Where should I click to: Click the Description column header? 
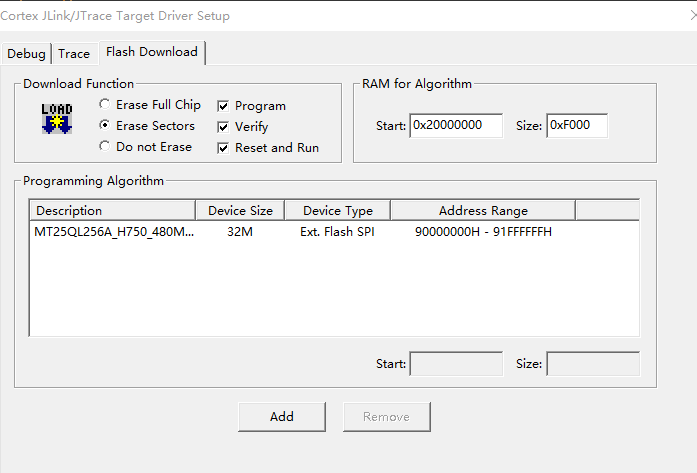(x=112, y=211)
